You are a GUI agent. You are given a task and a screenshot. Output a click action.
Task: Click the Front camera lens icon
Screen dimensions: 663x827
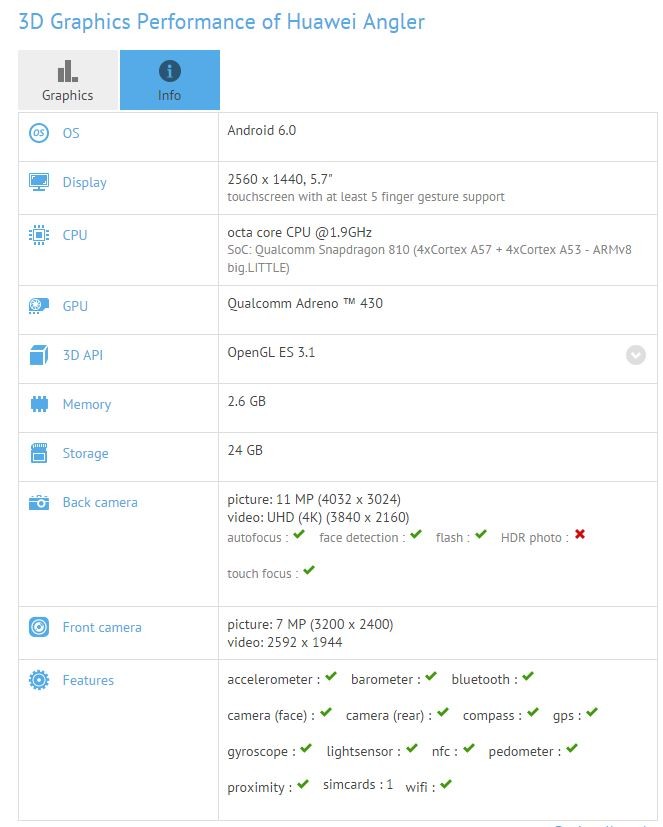39,627
